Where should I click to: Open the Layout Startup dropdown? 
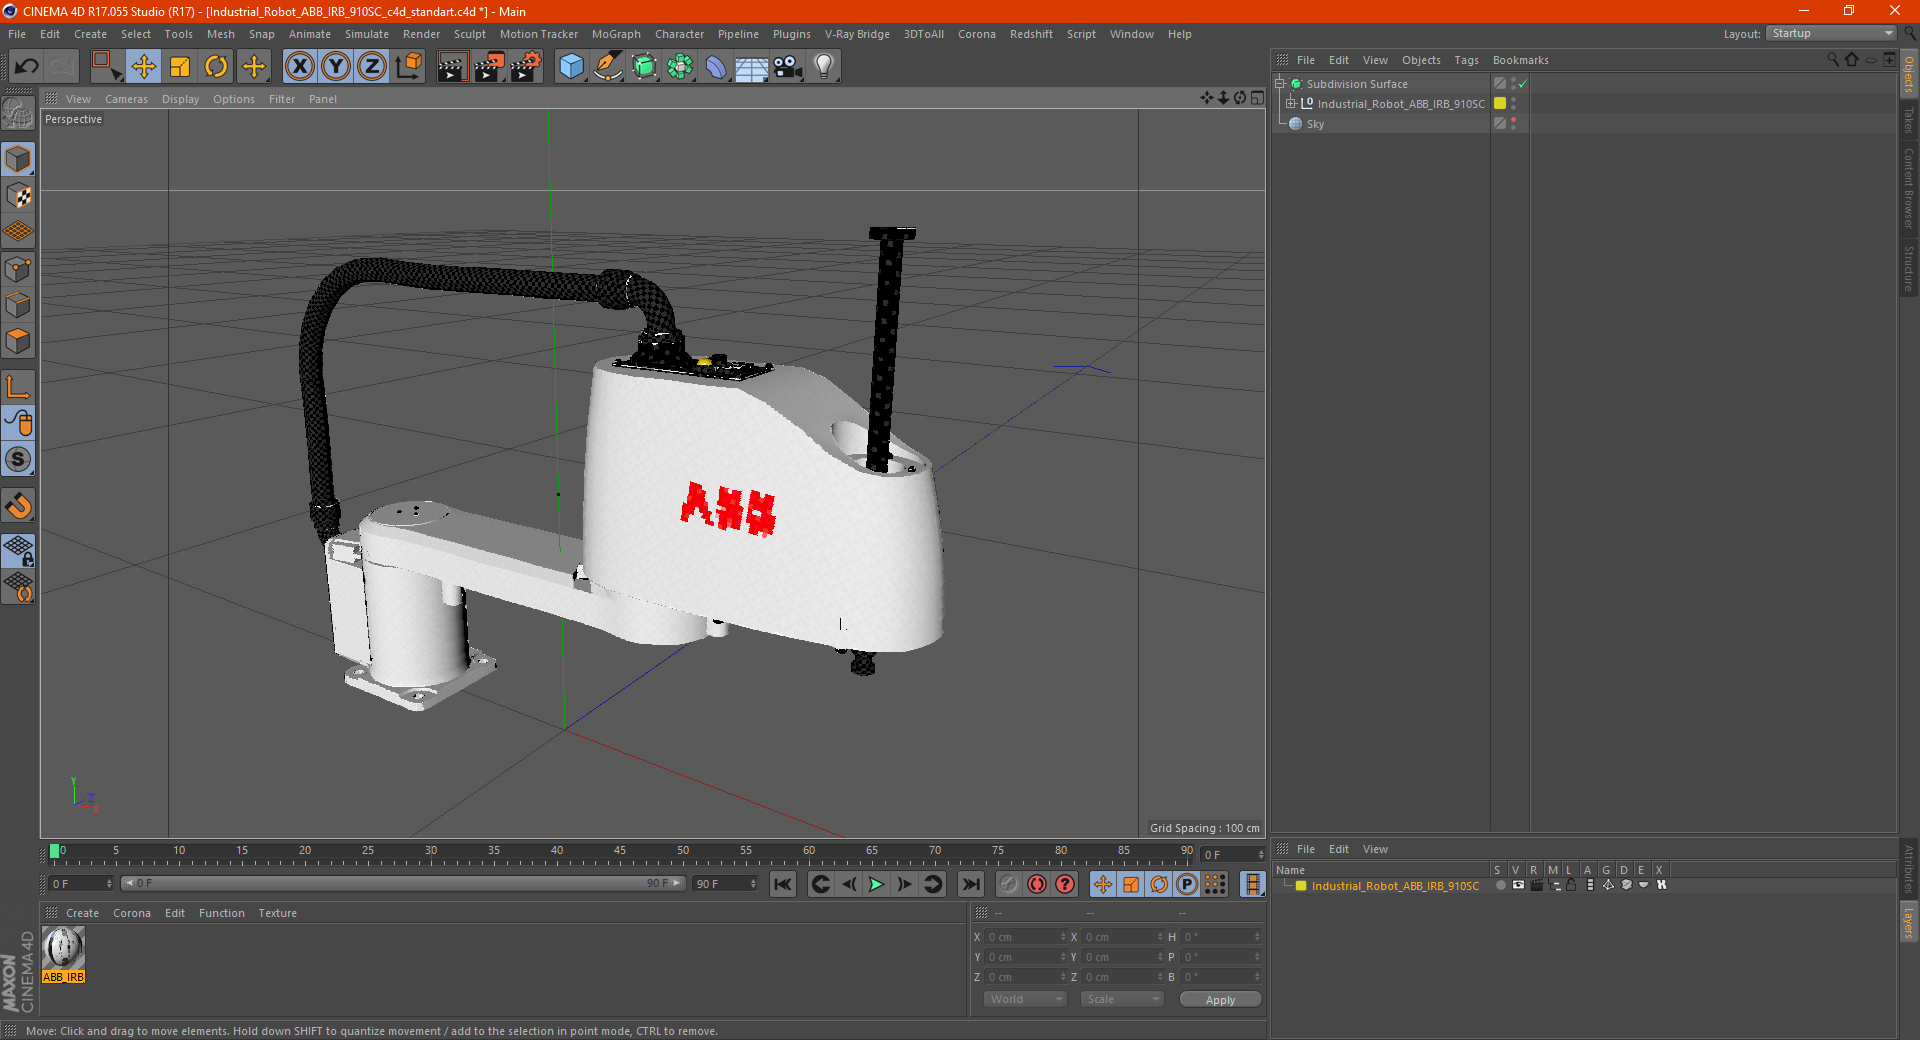1832,33
